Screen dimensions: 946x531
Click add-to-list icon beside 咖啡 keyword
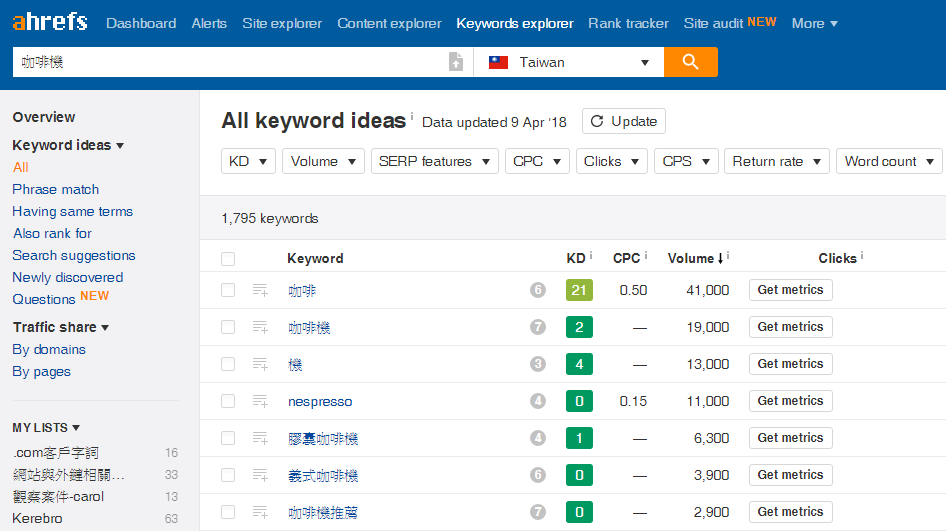click(260, 290)
